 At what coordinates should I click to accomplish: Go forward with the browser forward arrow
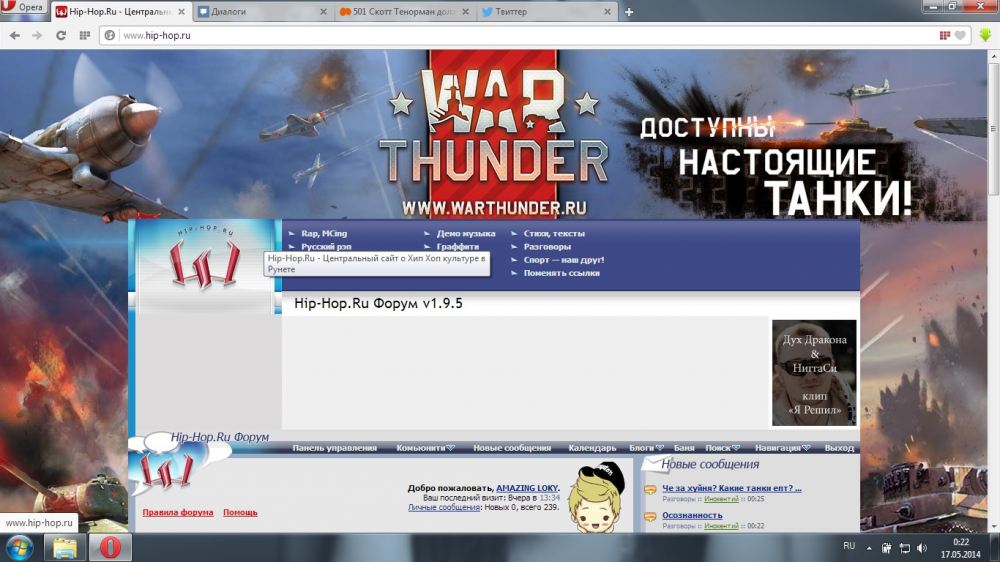37,36
